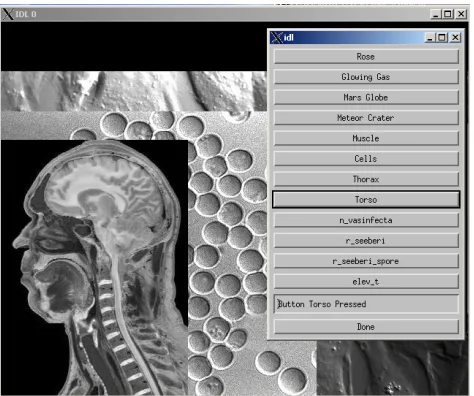The height and width of the screenshot is (396, 474).
Task: Choose the Mars Globe button
Action: [x=366, y=98]
